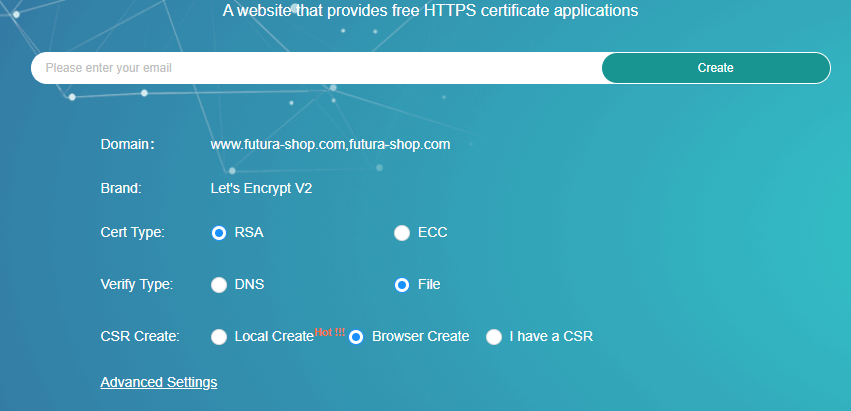Click the Create button
Viewport: 851px width, 411px height.
[x=716, y=68]
